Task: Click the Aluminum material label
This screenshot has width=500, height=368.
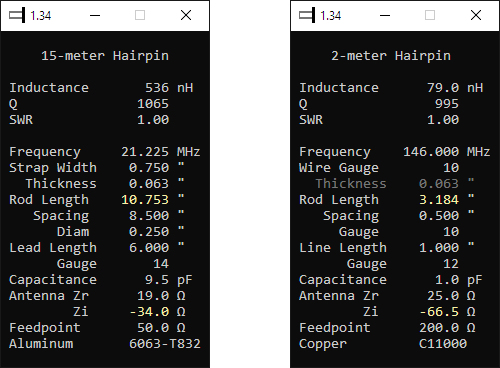Action: (x=41, y=344)
